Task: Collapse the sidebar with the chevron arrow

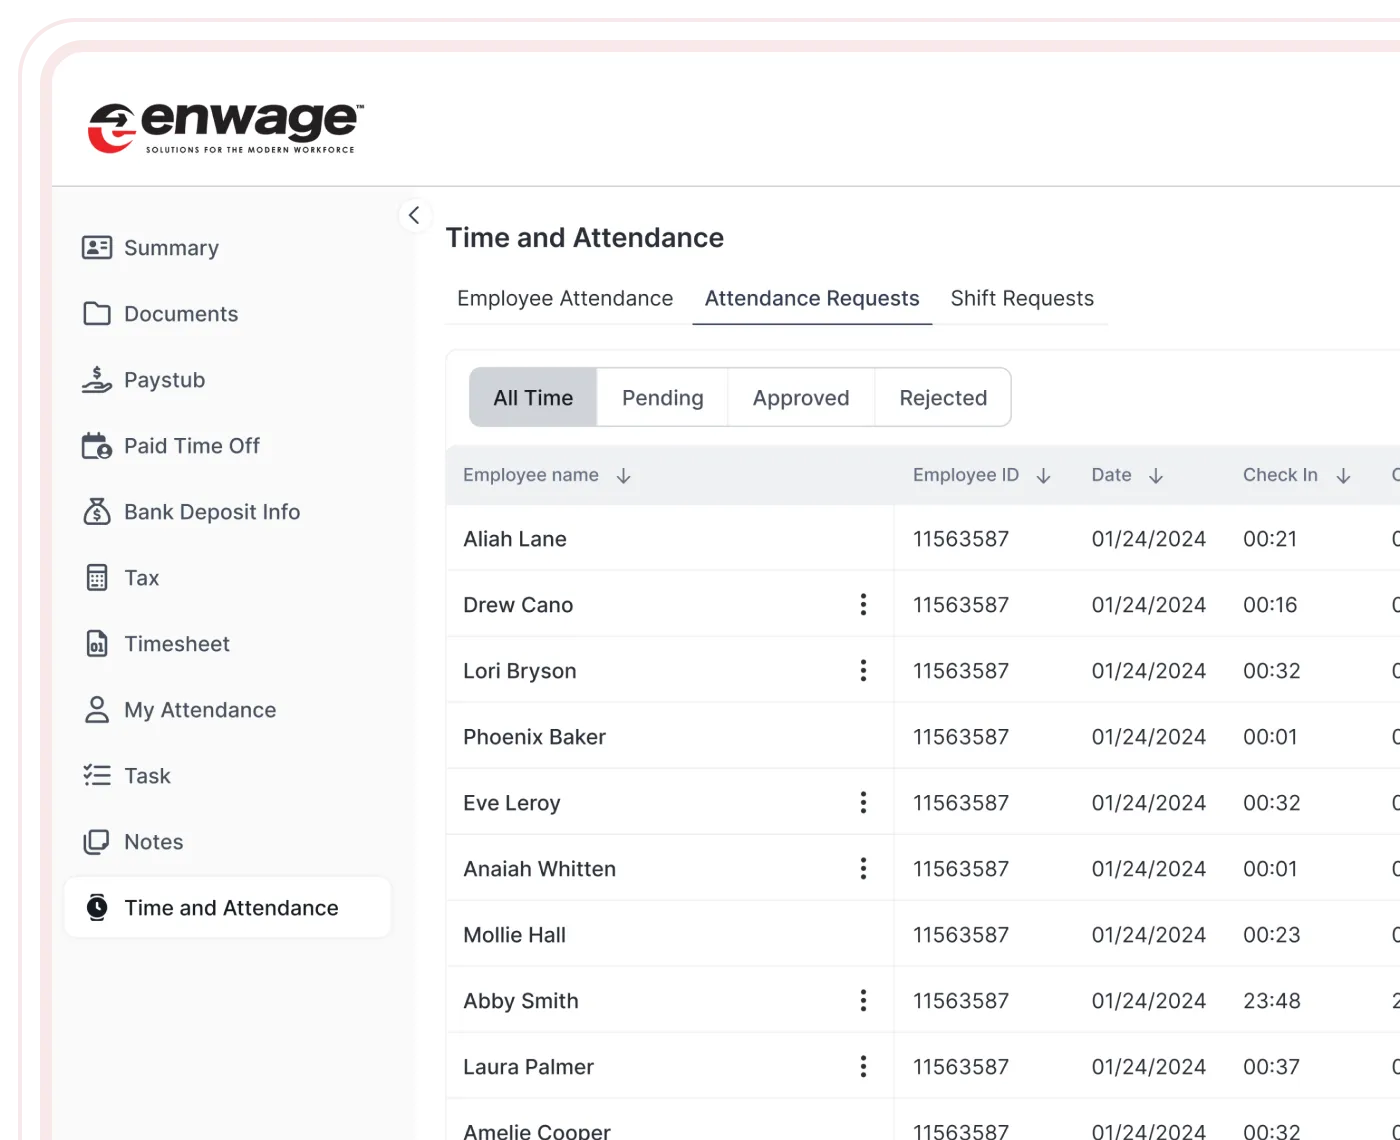Action: pos(414,216)
